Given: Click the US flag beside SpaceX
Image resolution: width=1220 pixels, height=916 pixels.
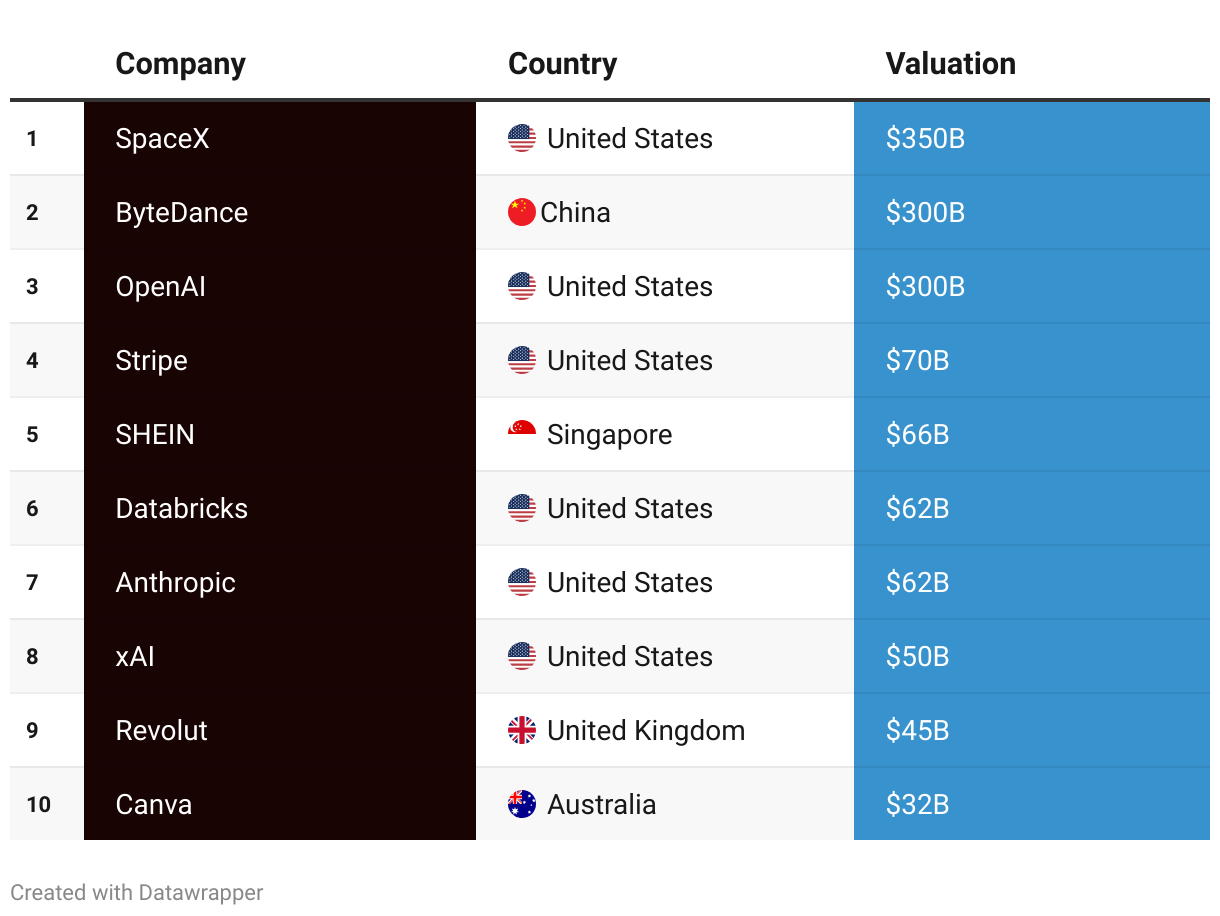Looking at the screenshot, I should coord(522,138).
